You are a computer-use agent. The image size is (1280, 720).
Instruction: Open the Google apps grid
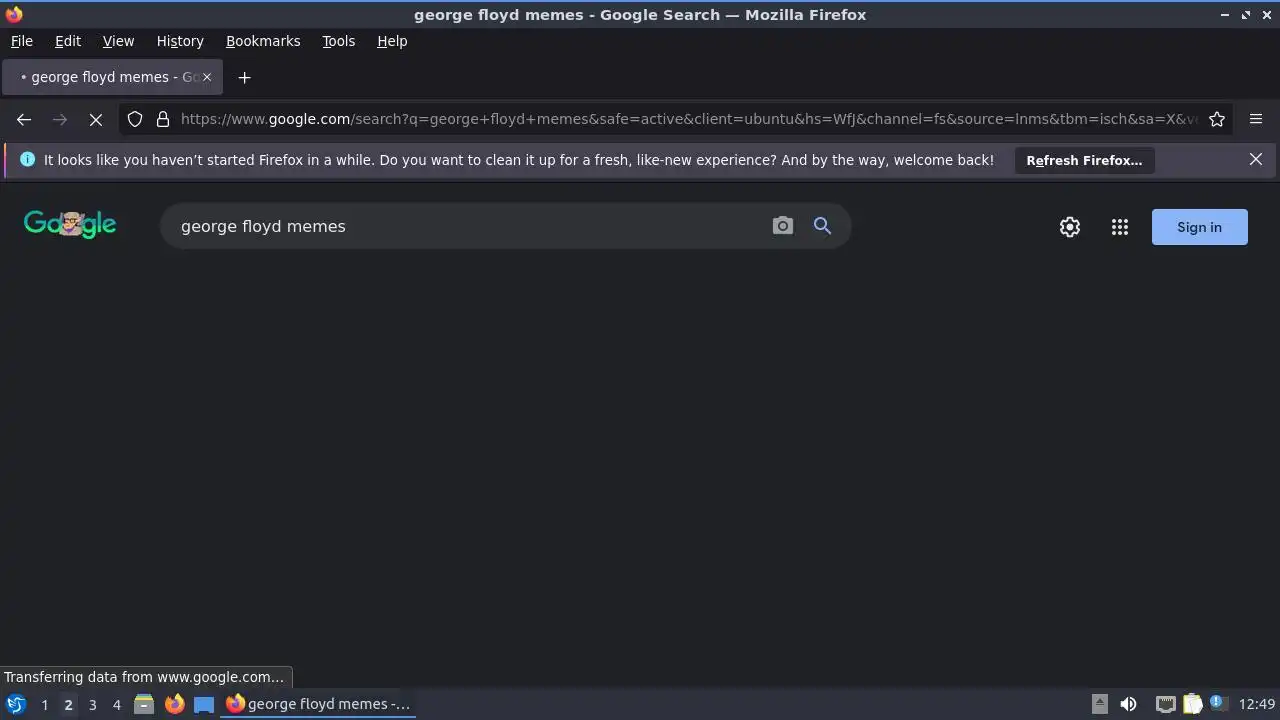[1120, 227]
